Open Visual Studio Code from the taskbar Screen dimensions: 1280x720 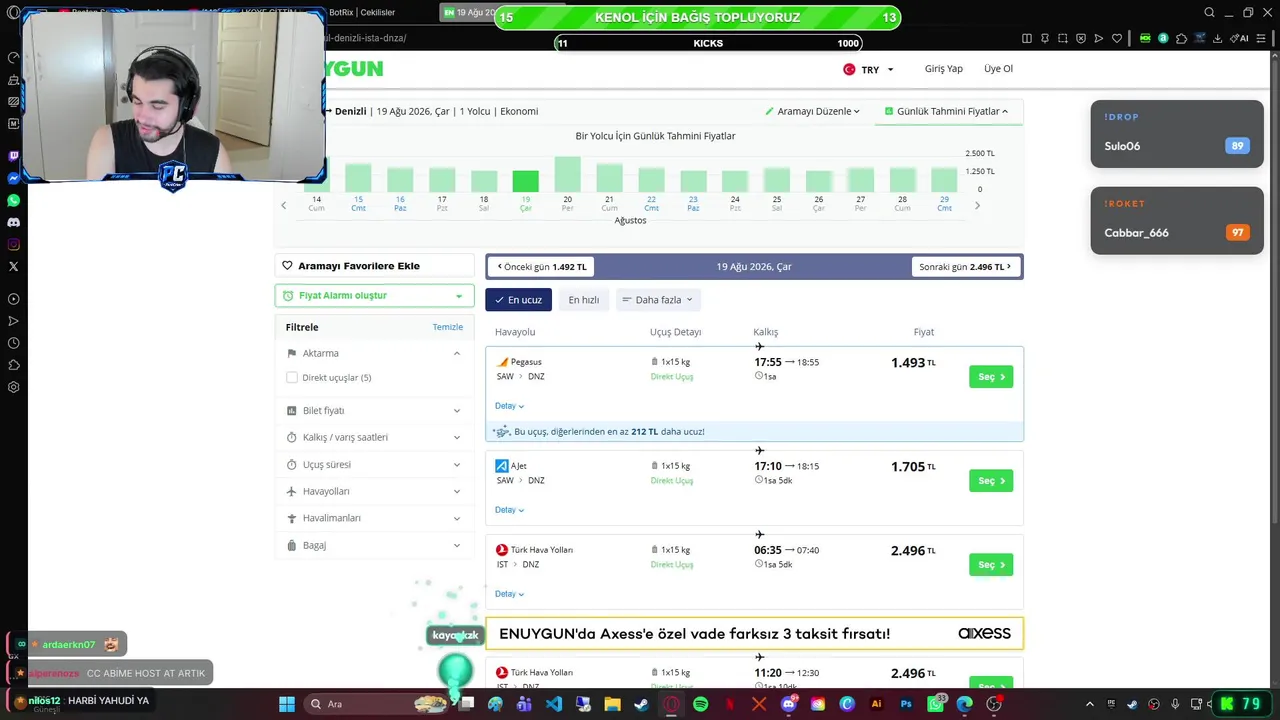[554, 704]
